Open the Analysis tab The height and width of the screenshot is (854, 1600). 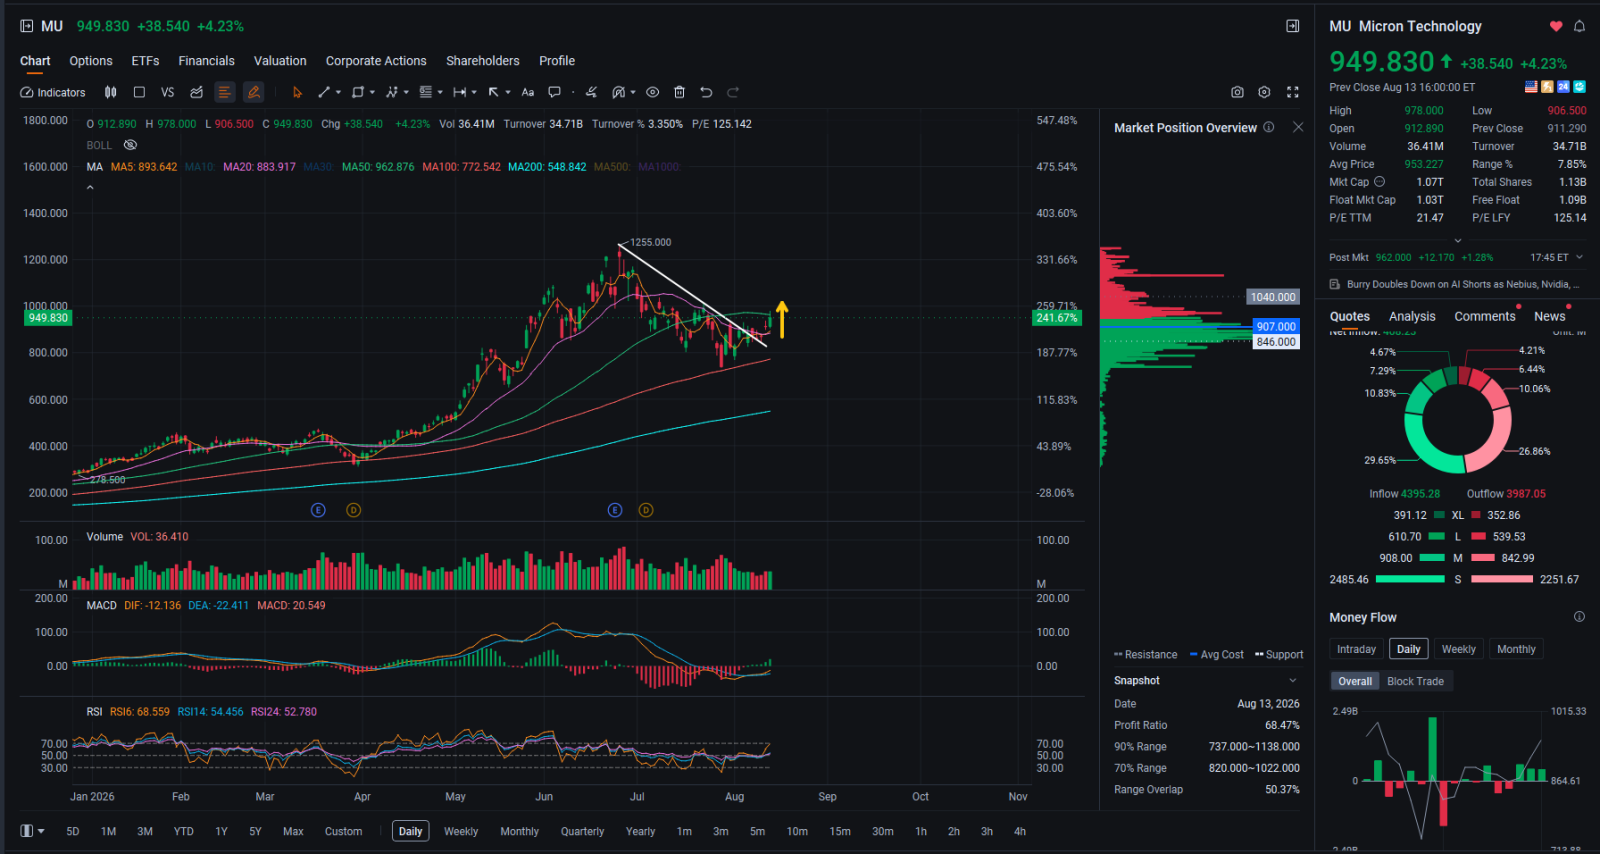1412,316
